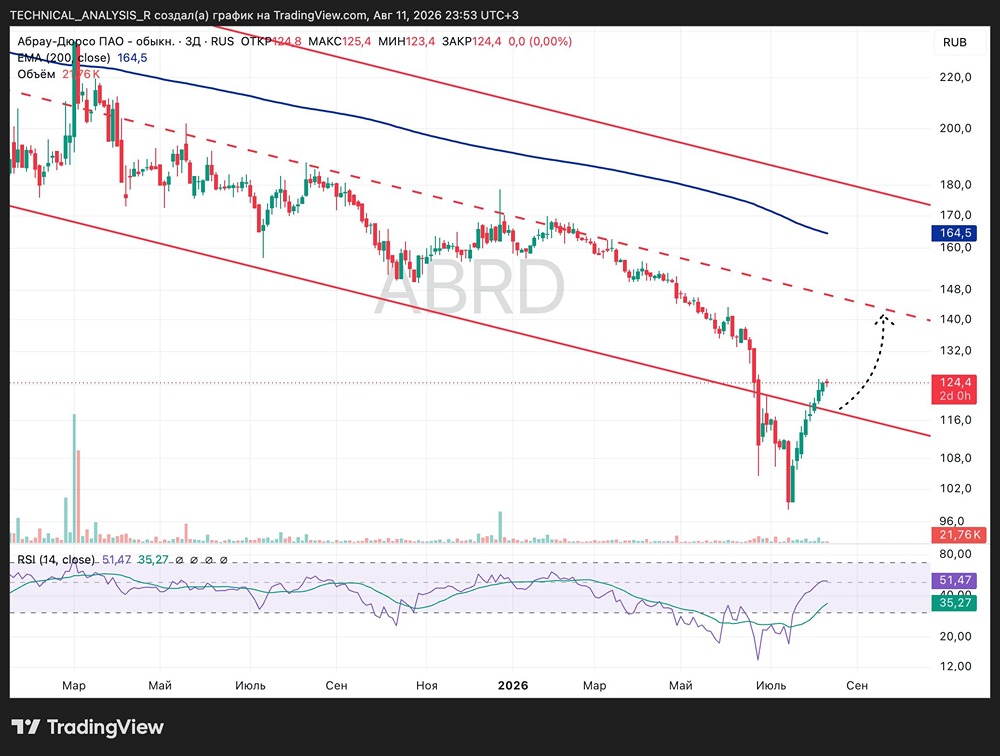
Task: Click the 96,0 price axis label
Action: pyautogui.click(x=952, y=521)
